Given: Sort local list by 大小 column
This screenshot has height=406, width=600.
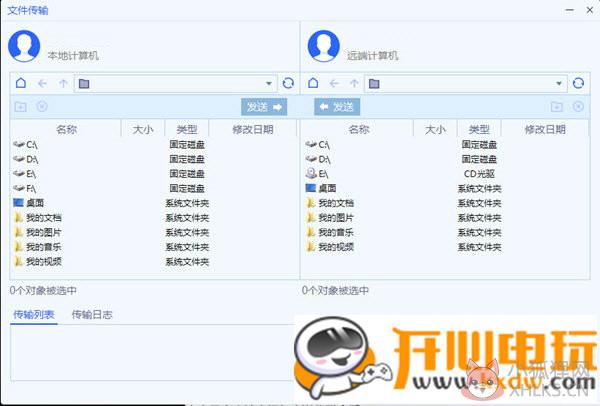Looking at the screenshot, I should click(143, 129).
